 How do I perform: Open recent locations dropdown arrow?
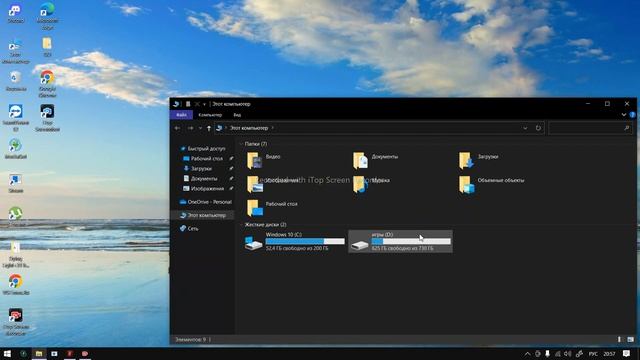point(200,128)
